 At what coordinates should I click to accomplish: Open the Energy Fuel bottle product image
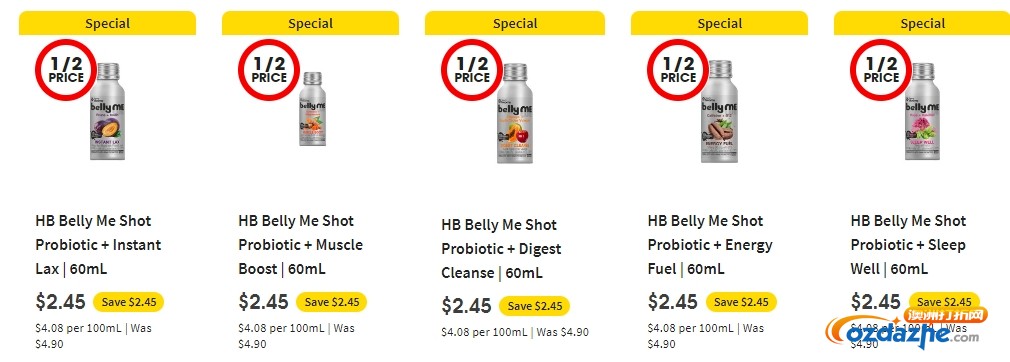(719, 111)
